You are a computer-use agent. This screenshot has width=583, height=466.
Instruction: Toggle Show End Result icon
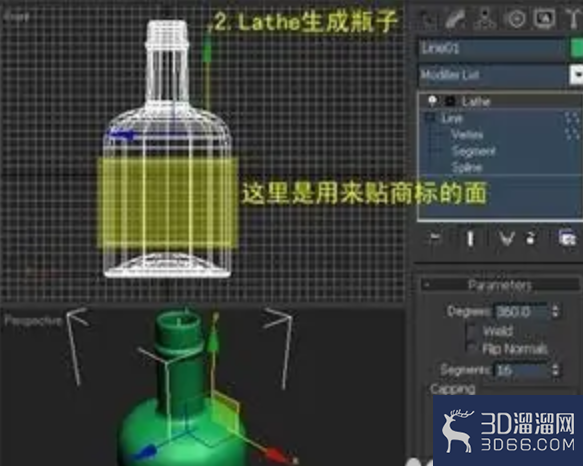470,238
